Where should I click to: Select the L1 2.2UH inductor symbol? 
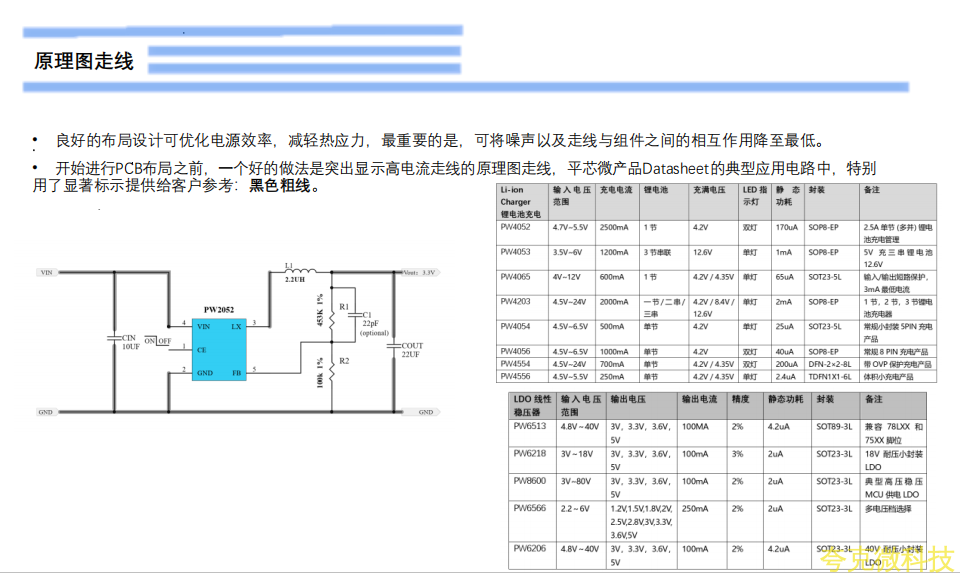pyautogui.click(x=298, y=270)
